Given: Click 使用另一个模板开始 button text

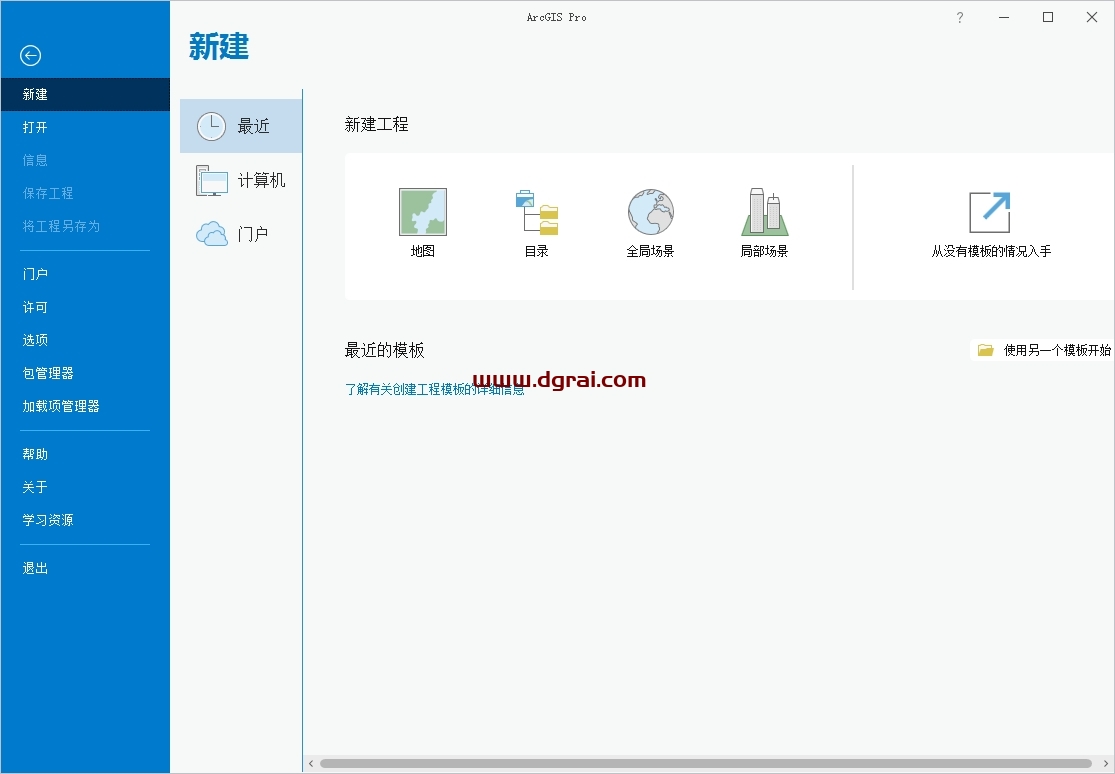Looking at the screenshot, I should (x=1057, y=350).
